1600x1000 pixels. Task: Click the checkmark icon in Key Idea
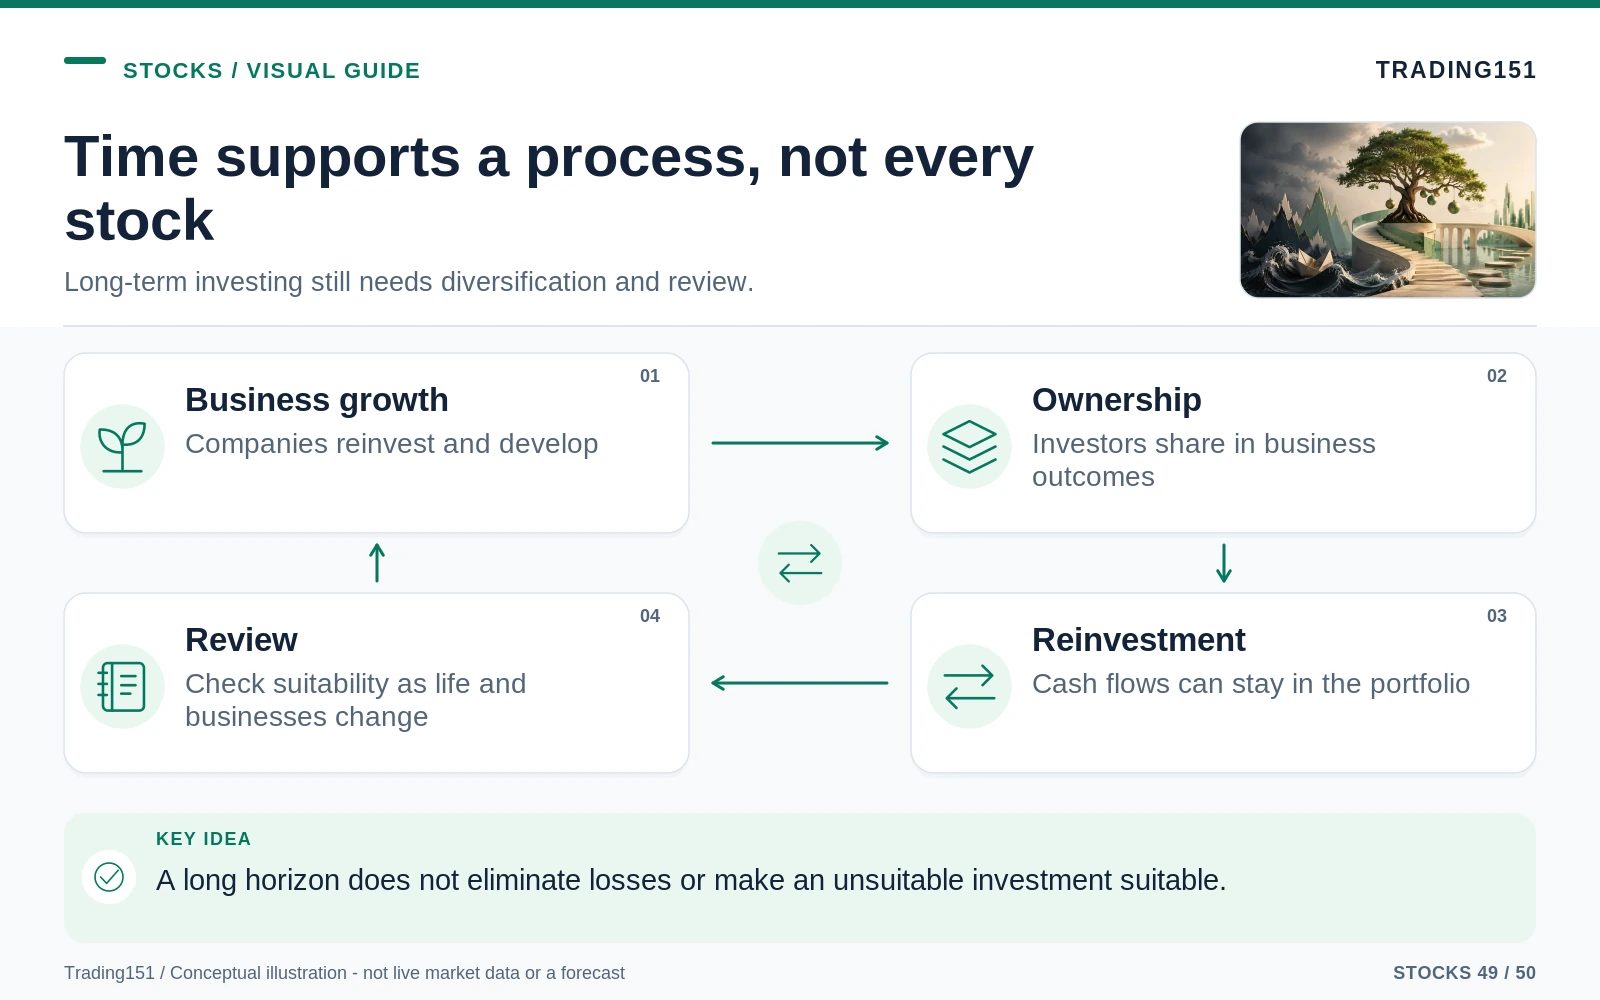pos(109,877)
